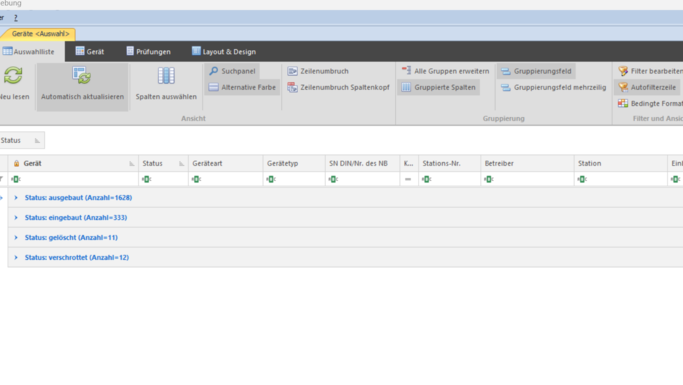This screenshot has width=683, height=385.
Task: Click the Status grouping field chip
Action: (21, 140)
